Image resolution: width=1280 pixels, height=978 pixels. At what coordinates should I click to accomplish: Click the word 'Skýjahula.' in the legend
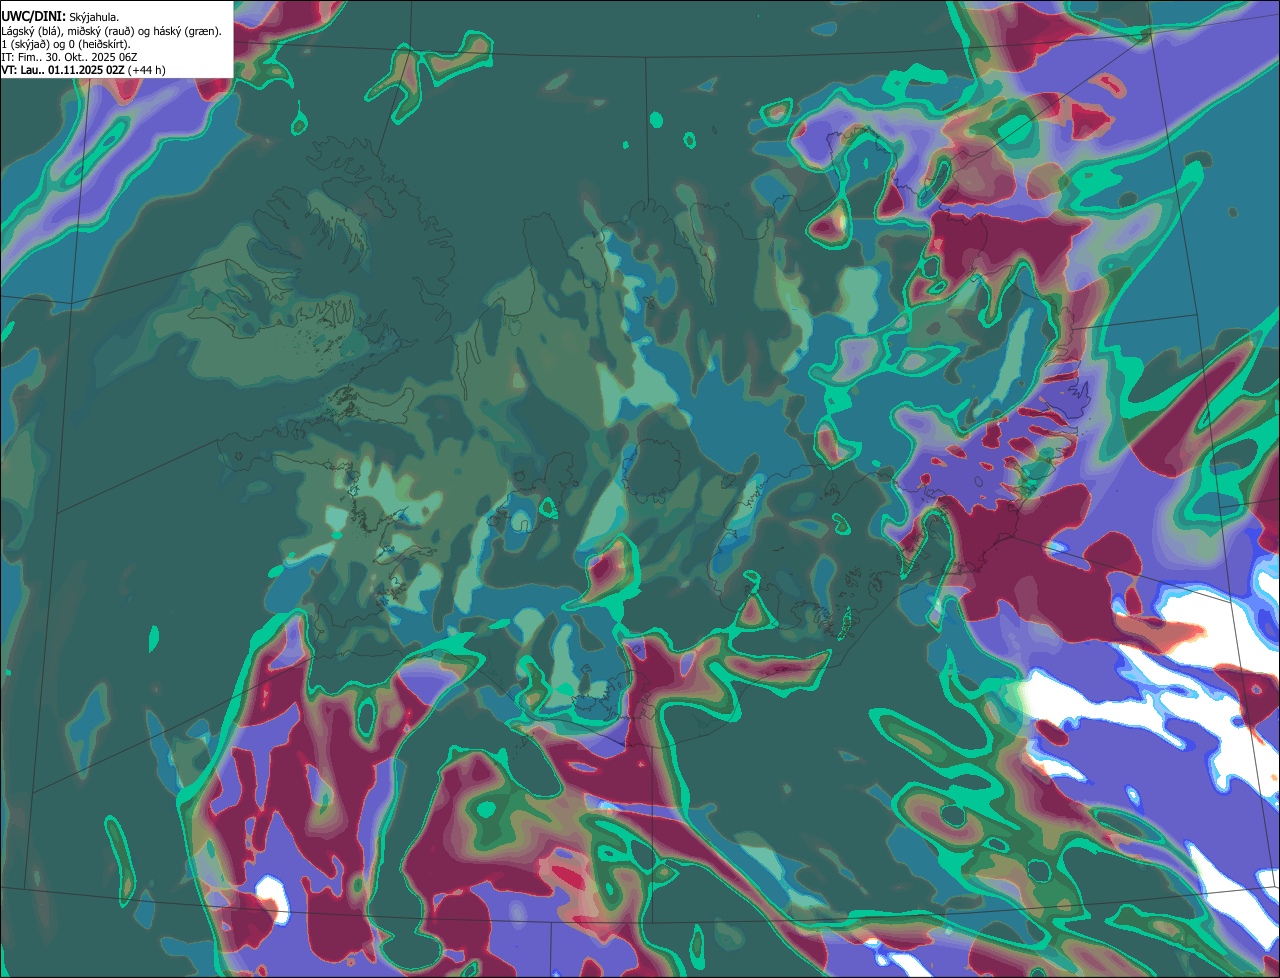click(94, 18)
